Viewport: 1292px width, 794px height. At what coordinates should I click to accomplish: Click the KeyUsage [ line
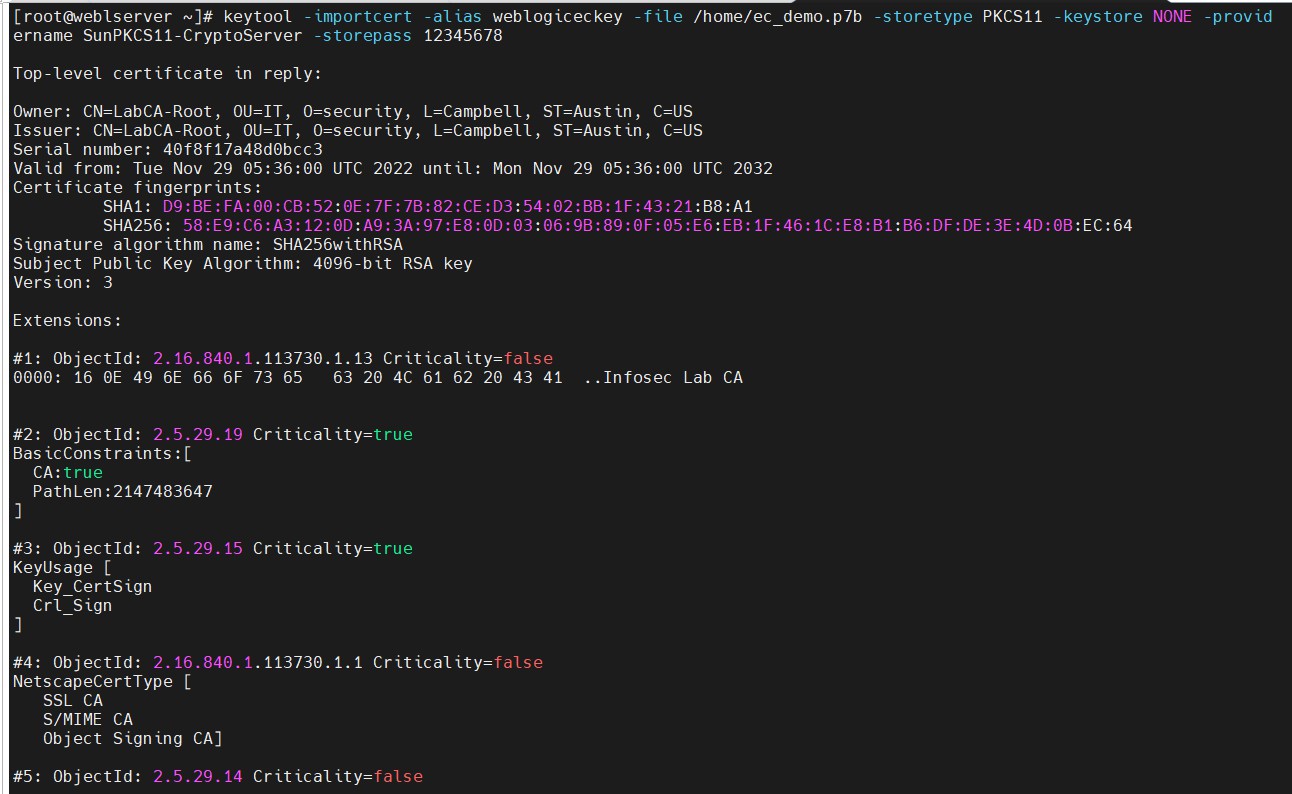[62, 568]
